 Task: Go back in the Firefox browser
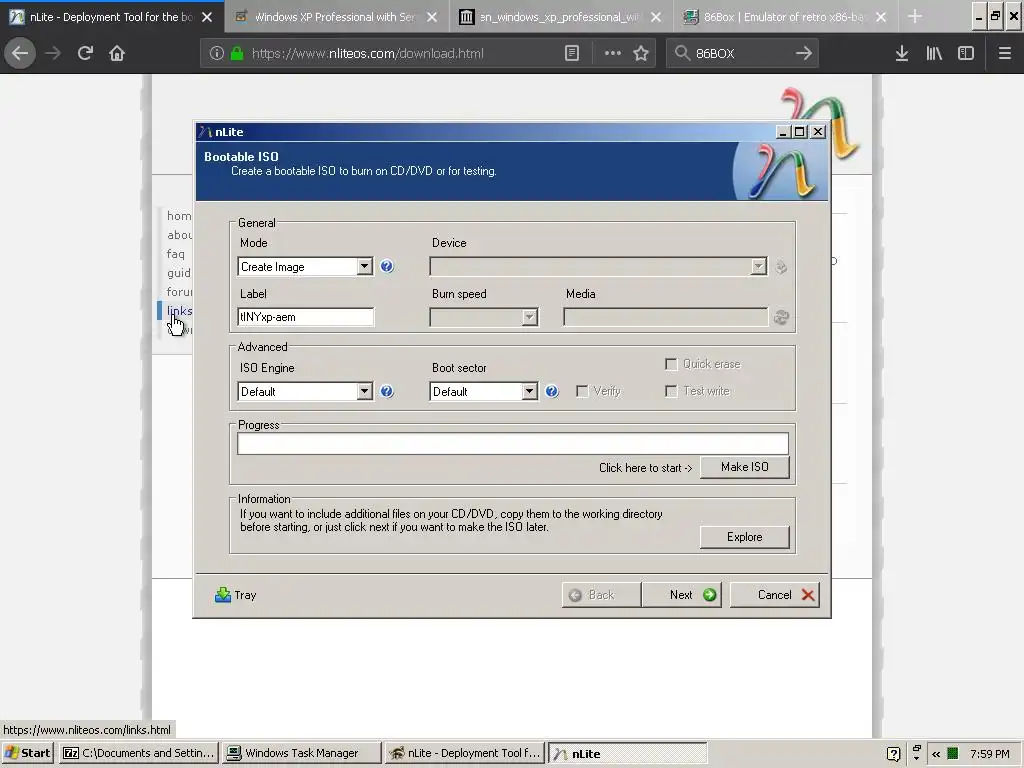click(x=20, y=53)
